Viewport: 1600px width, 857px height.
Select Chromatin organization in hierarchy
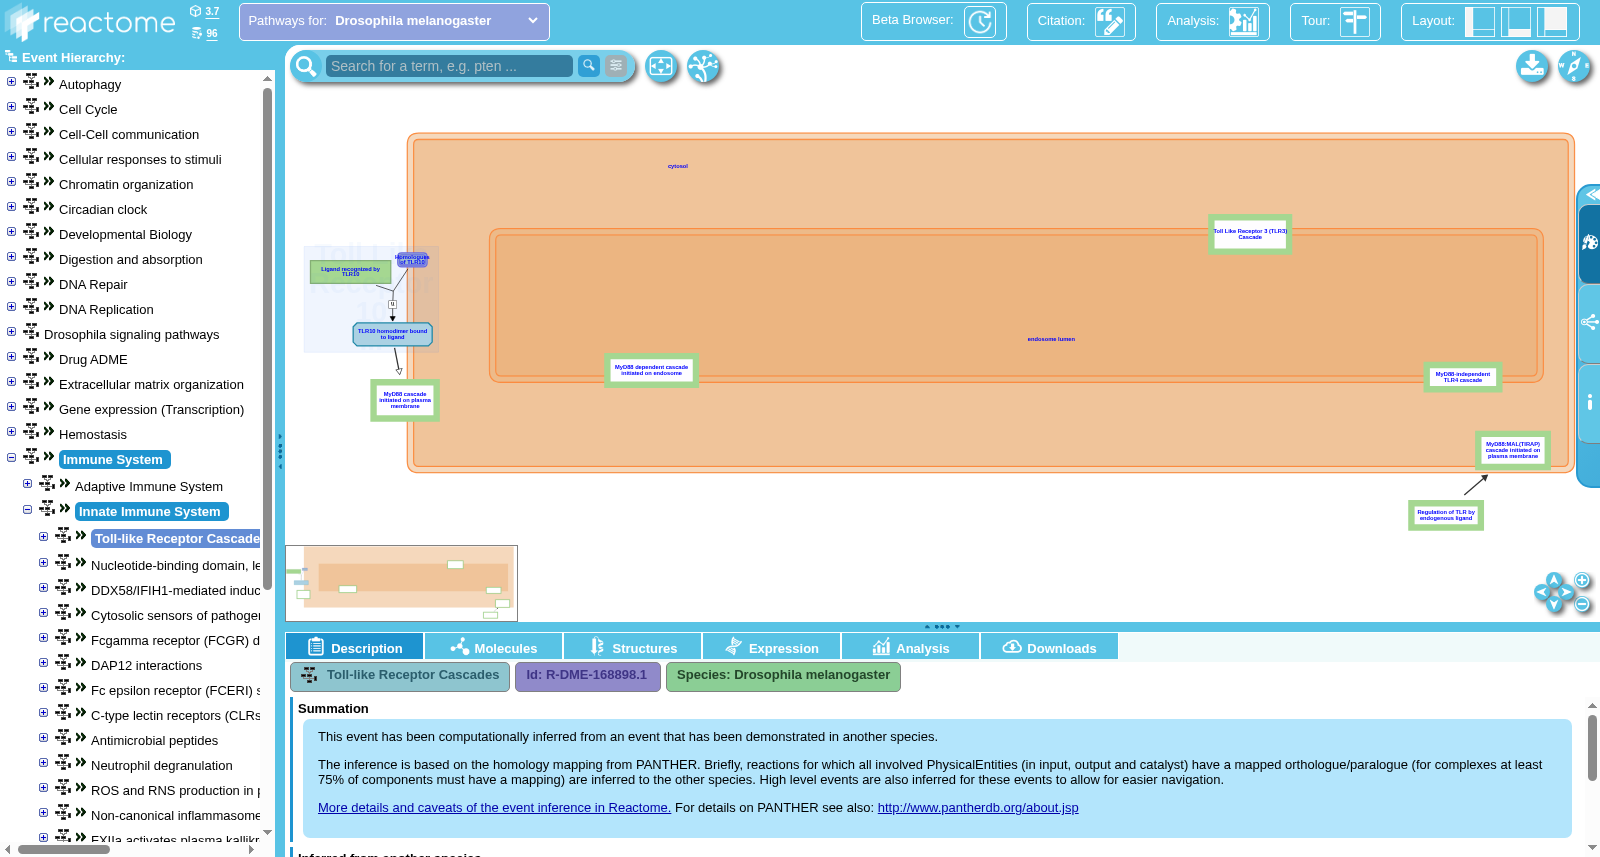pyautogui.click(x=126, y=185)
